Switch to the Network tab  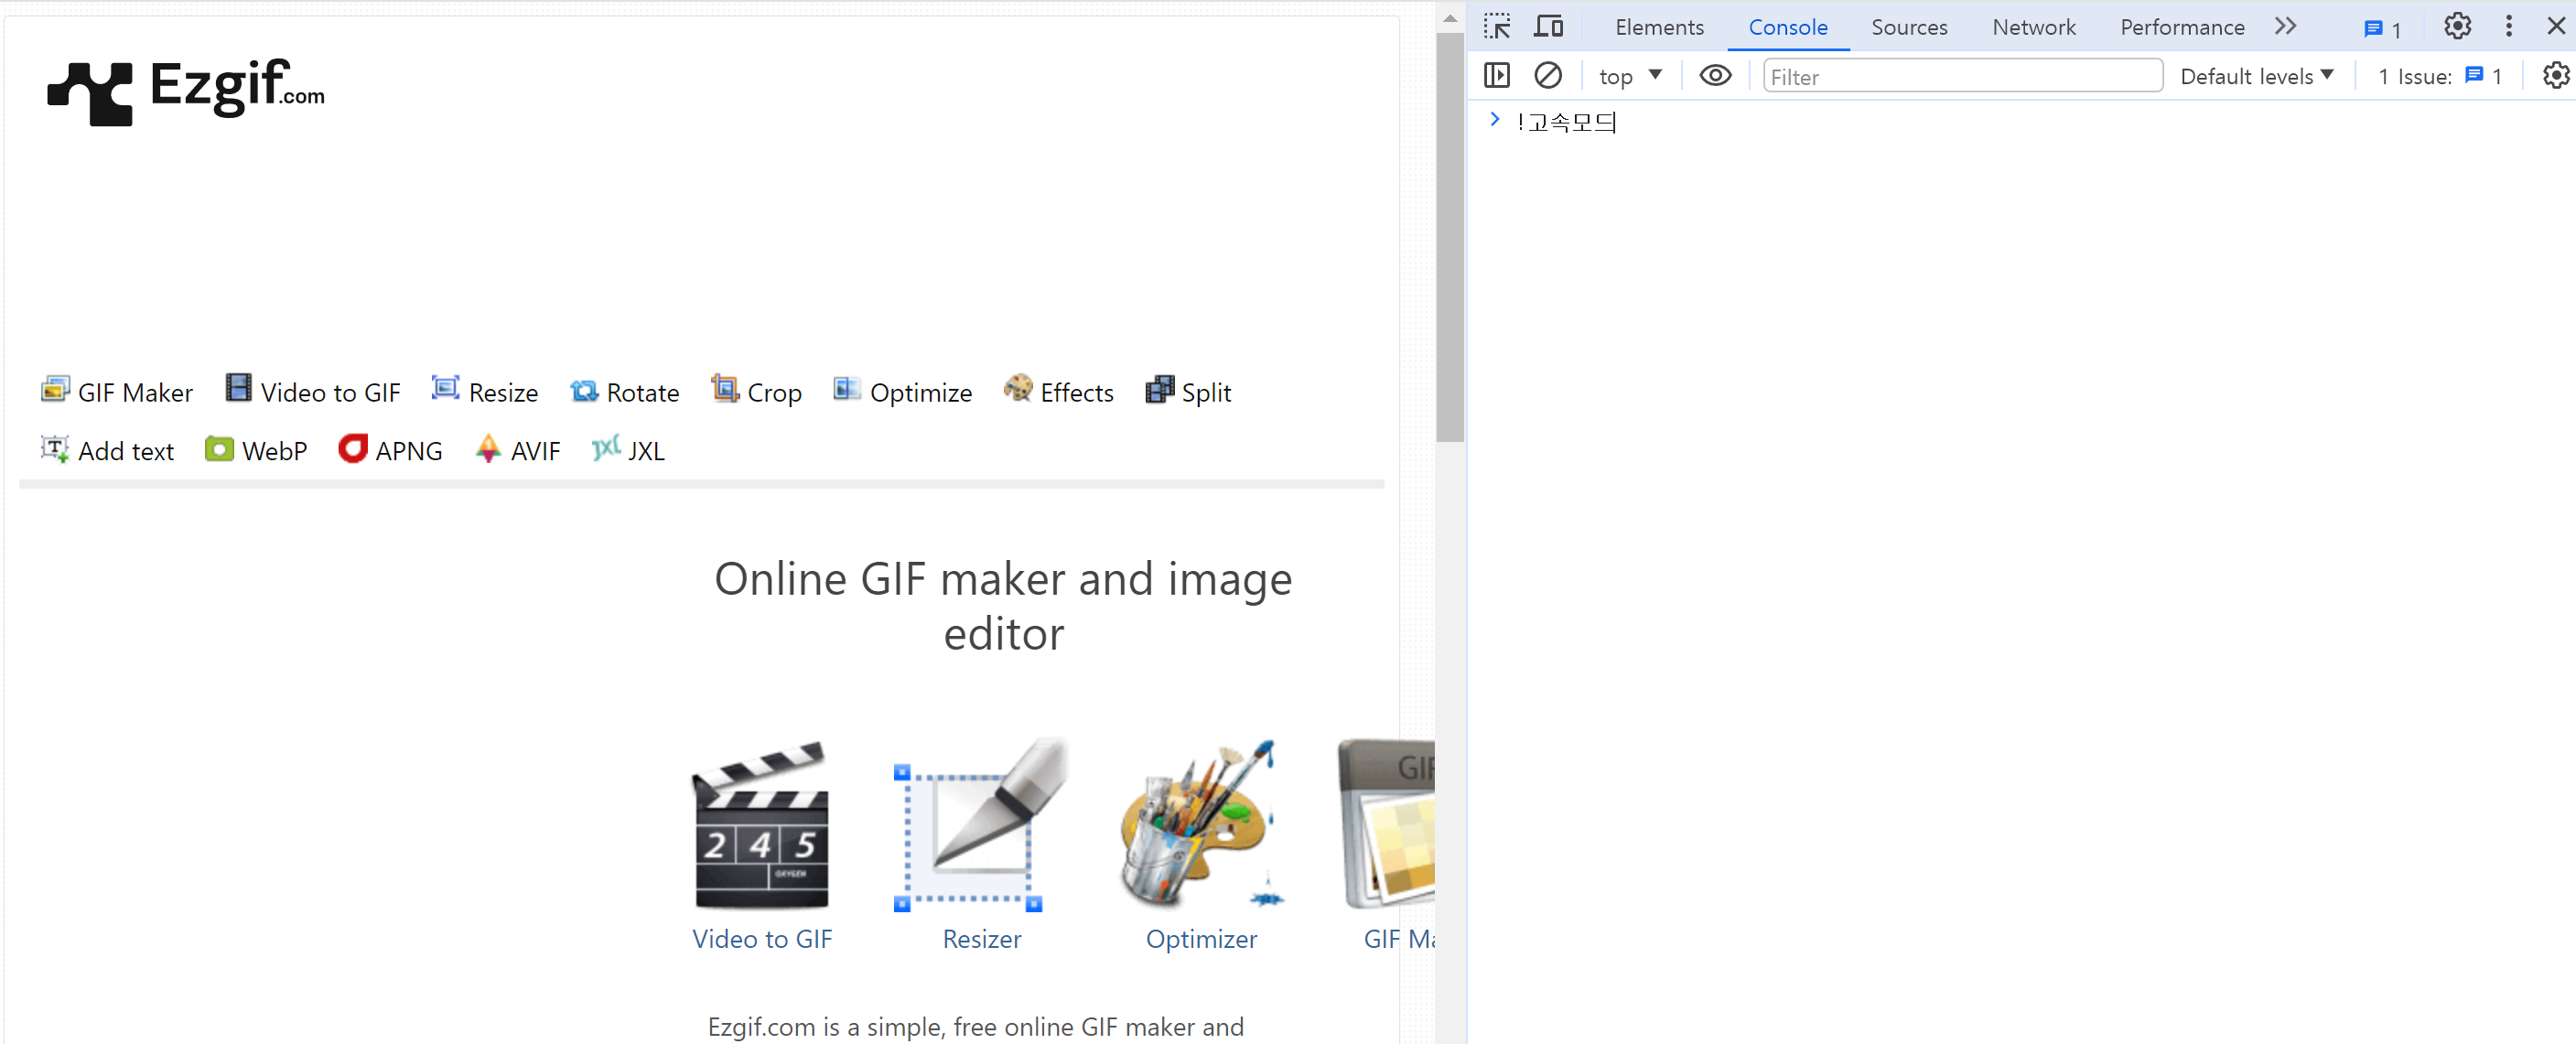[x=2033, y=27]
